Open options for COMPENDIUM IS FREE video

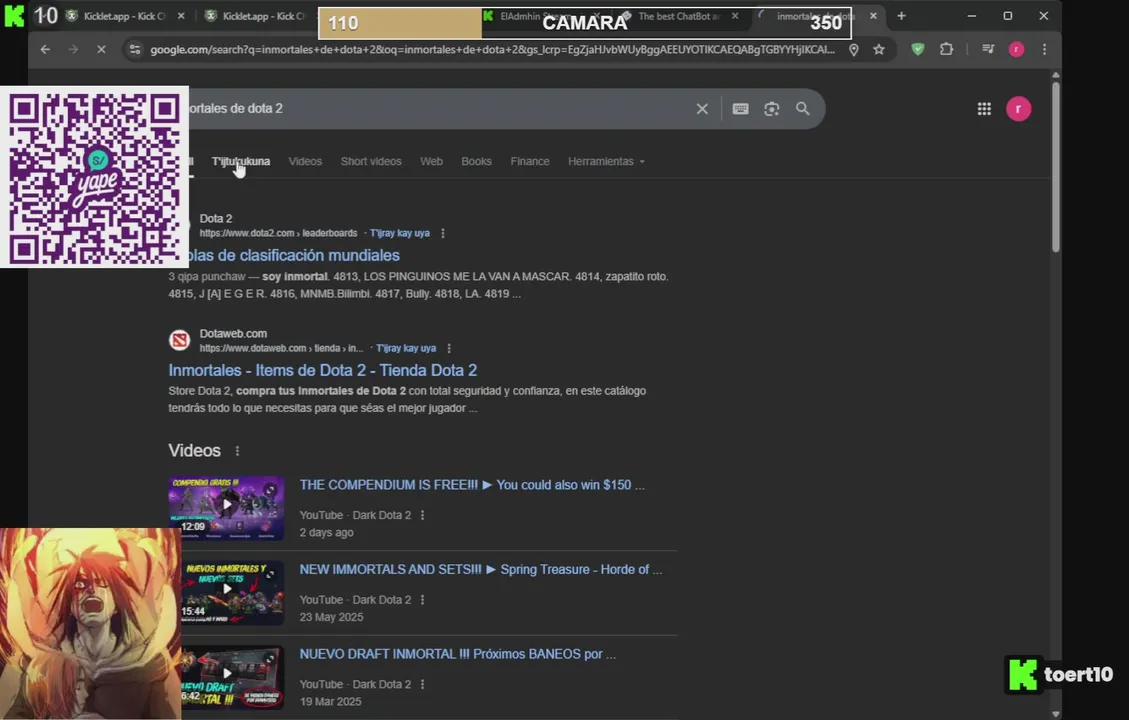[x=422, y=516]
